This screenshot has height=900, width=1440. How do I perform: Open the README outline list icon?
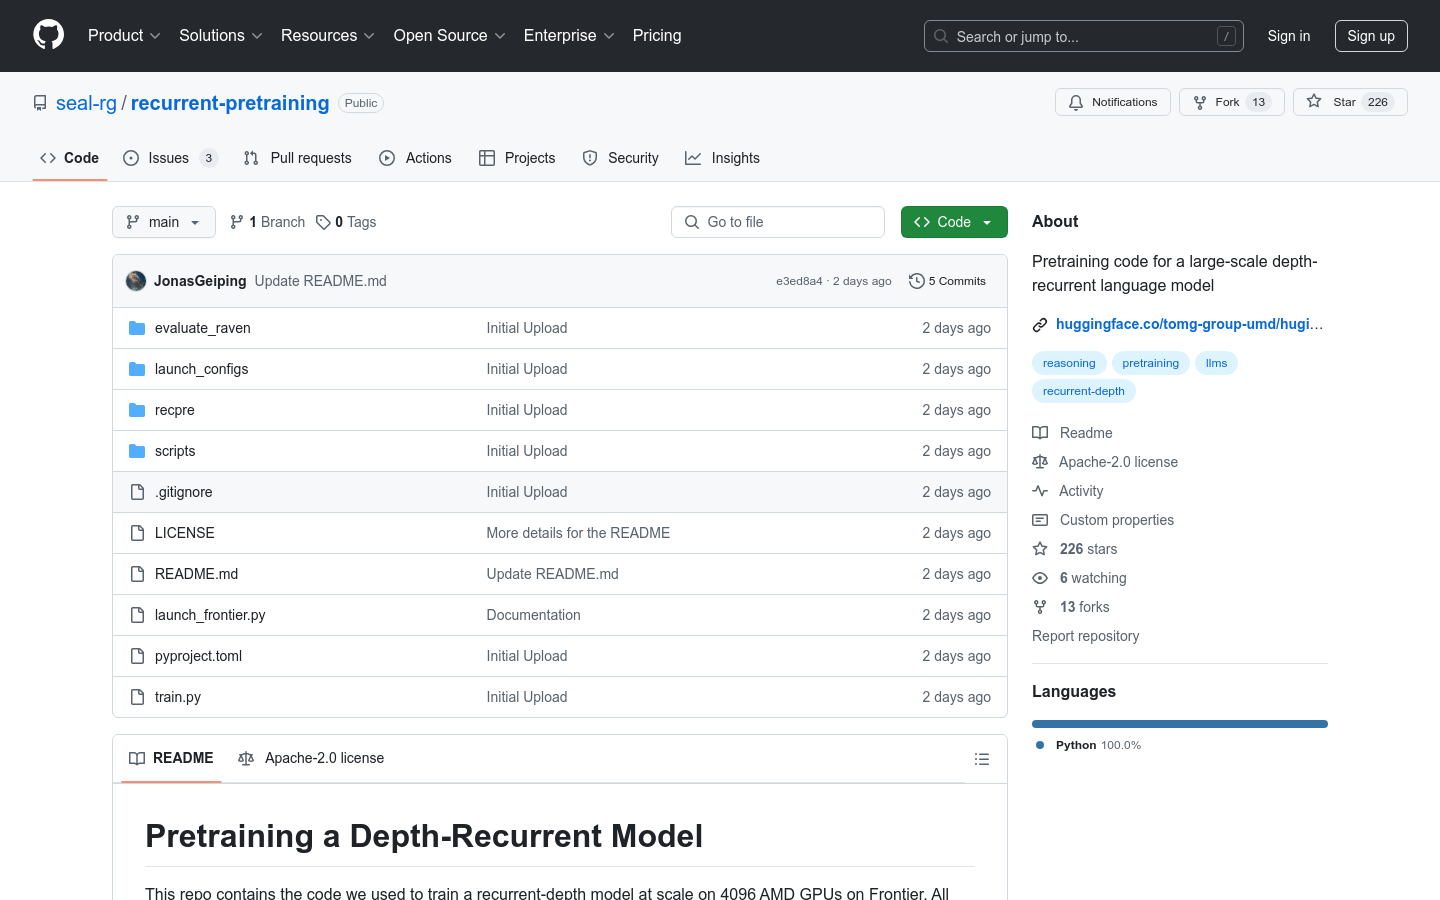click(x=981, y=759)
